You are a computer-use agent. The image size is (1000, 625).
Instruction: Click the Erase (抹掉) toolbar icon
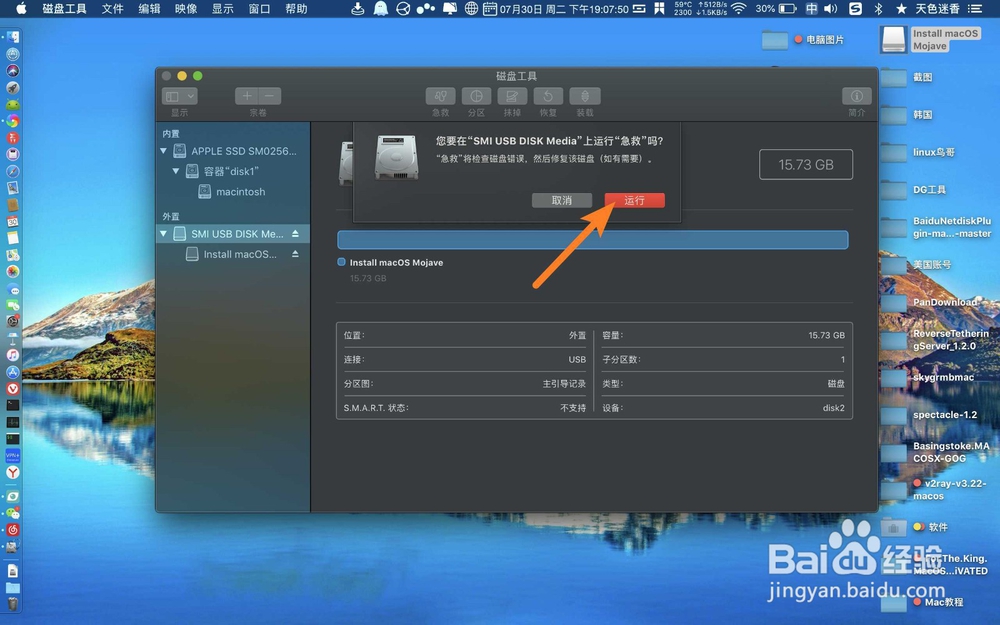point(512,96)
